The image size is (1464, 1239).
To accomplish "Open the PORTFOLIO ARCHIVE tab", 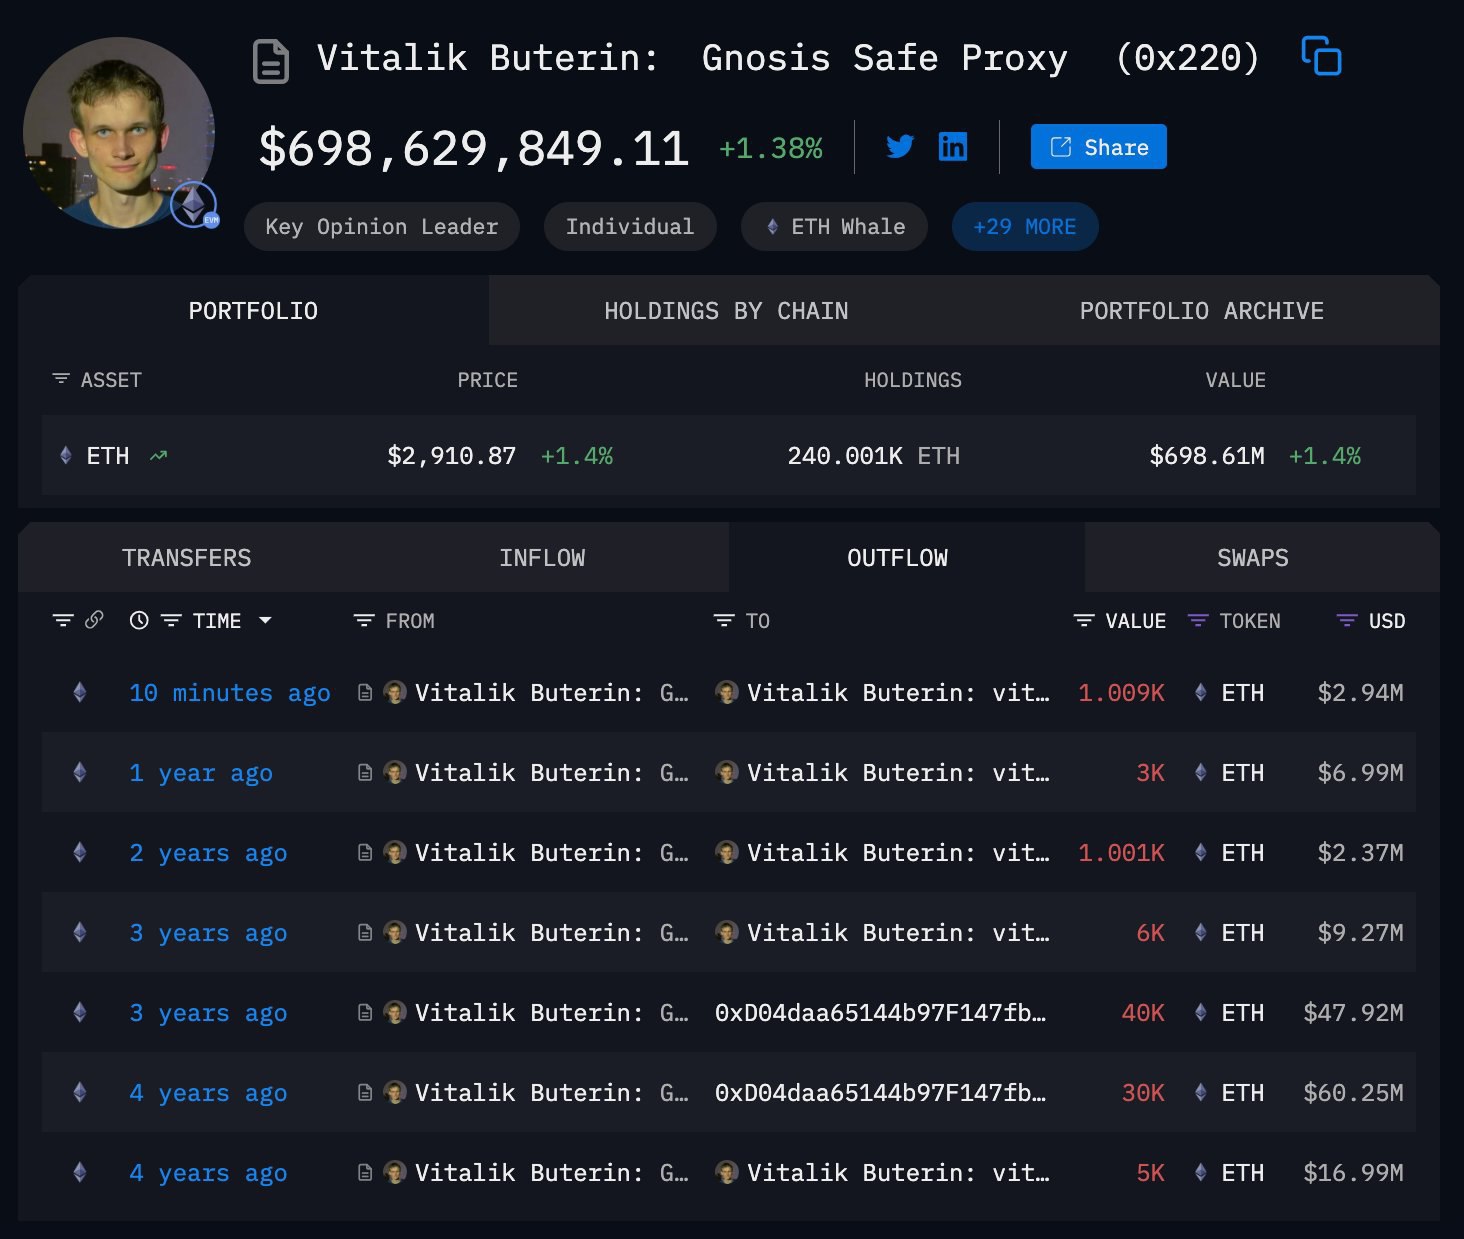I will click(x=1201, y=311).
